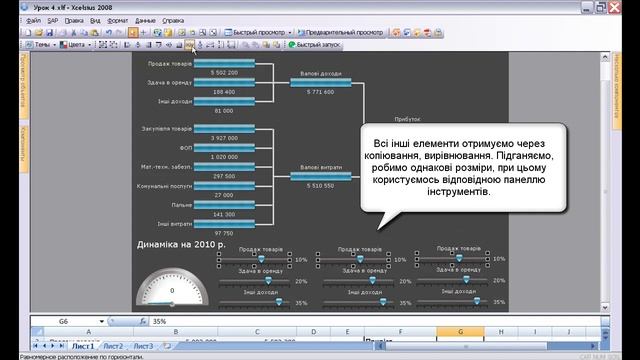
Task: Expand the Цвета dropdown arrow
Action: pyautogui.click(x=89, y=45)
